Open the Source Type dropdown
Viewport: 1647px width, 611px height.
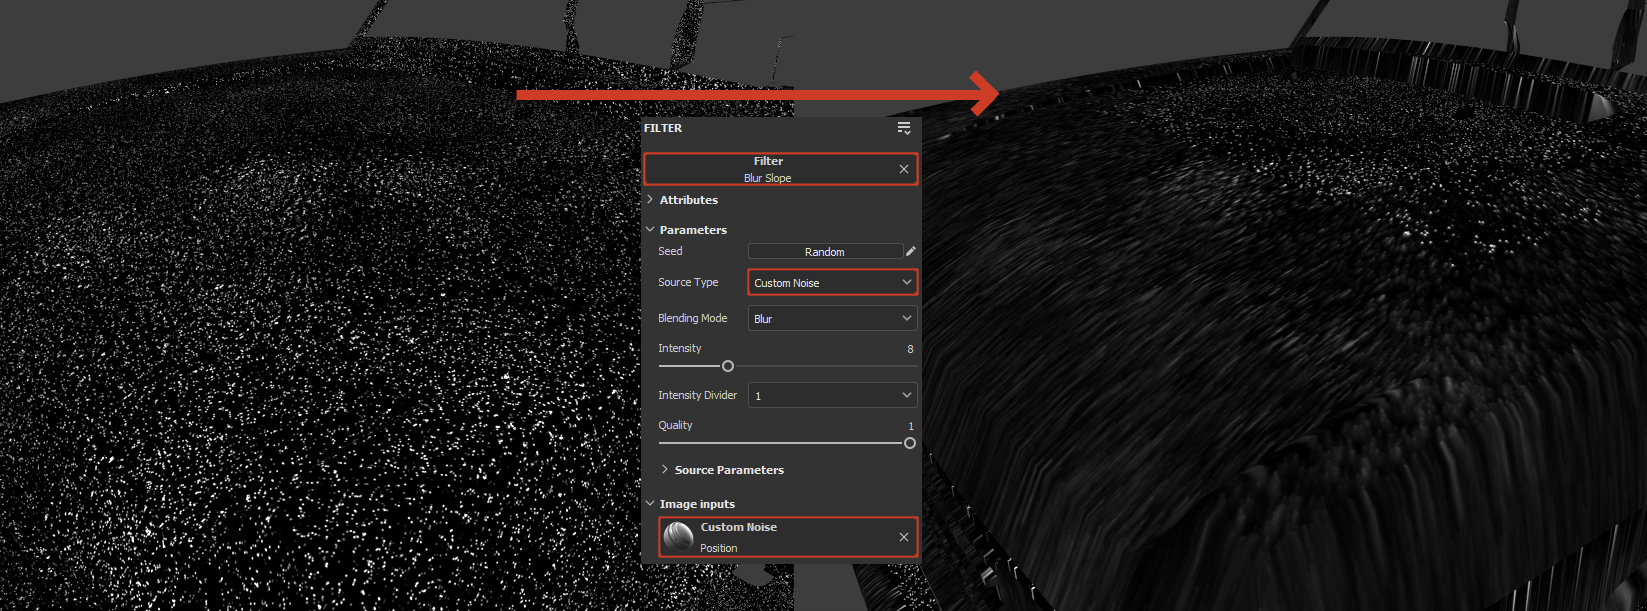coord(832,283)
